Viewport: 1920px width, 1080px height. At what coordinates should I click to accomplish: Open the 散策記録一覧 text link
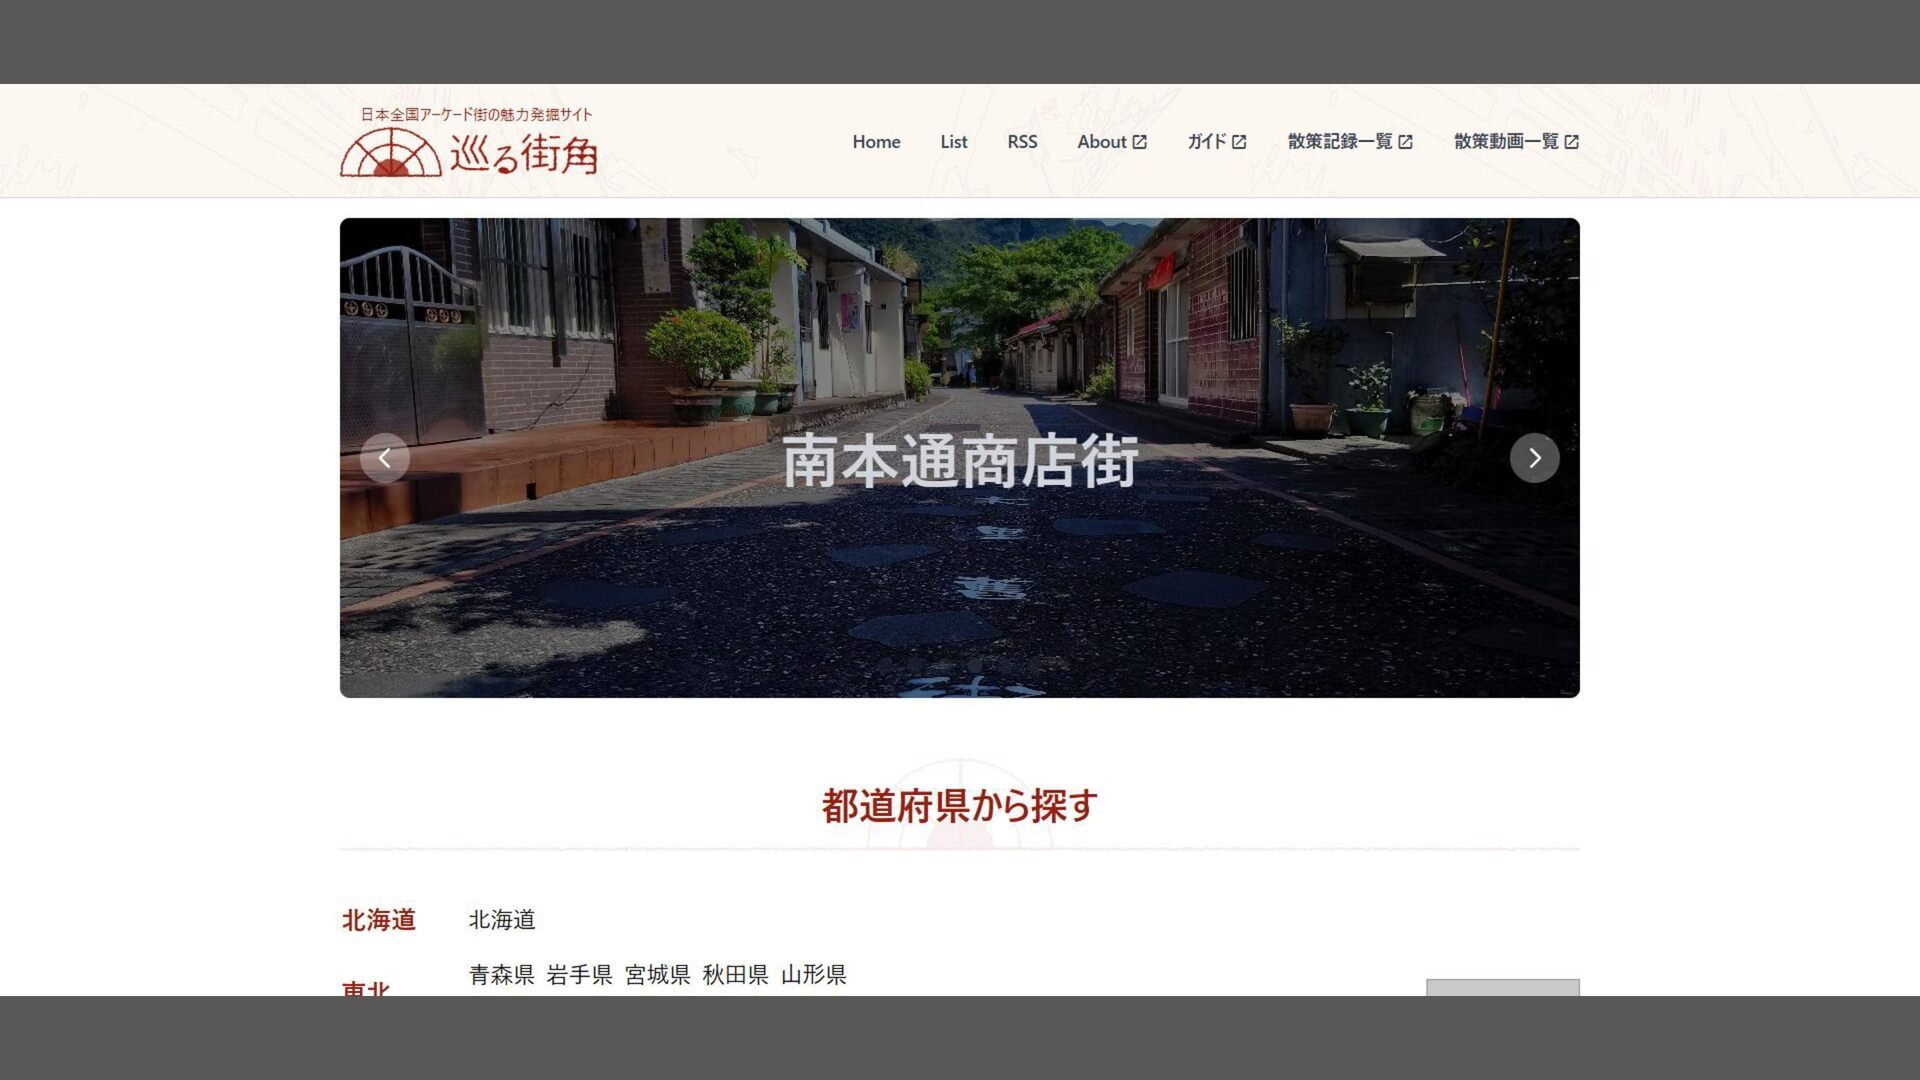1339,142
